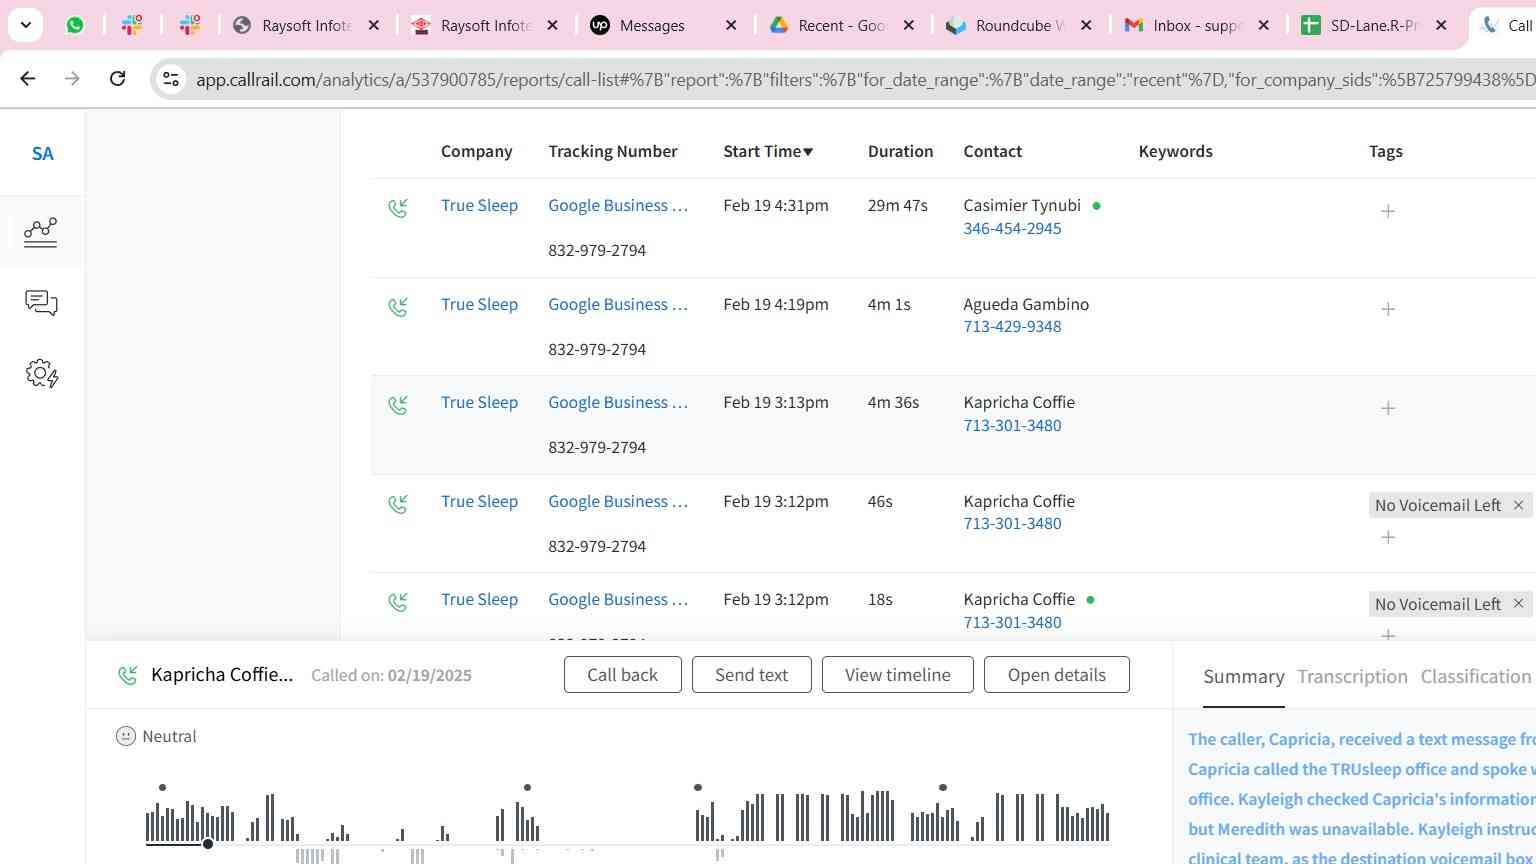Click the Send text button
The width and height of the screenshot is (1536, 864).
tap(751, 674)
